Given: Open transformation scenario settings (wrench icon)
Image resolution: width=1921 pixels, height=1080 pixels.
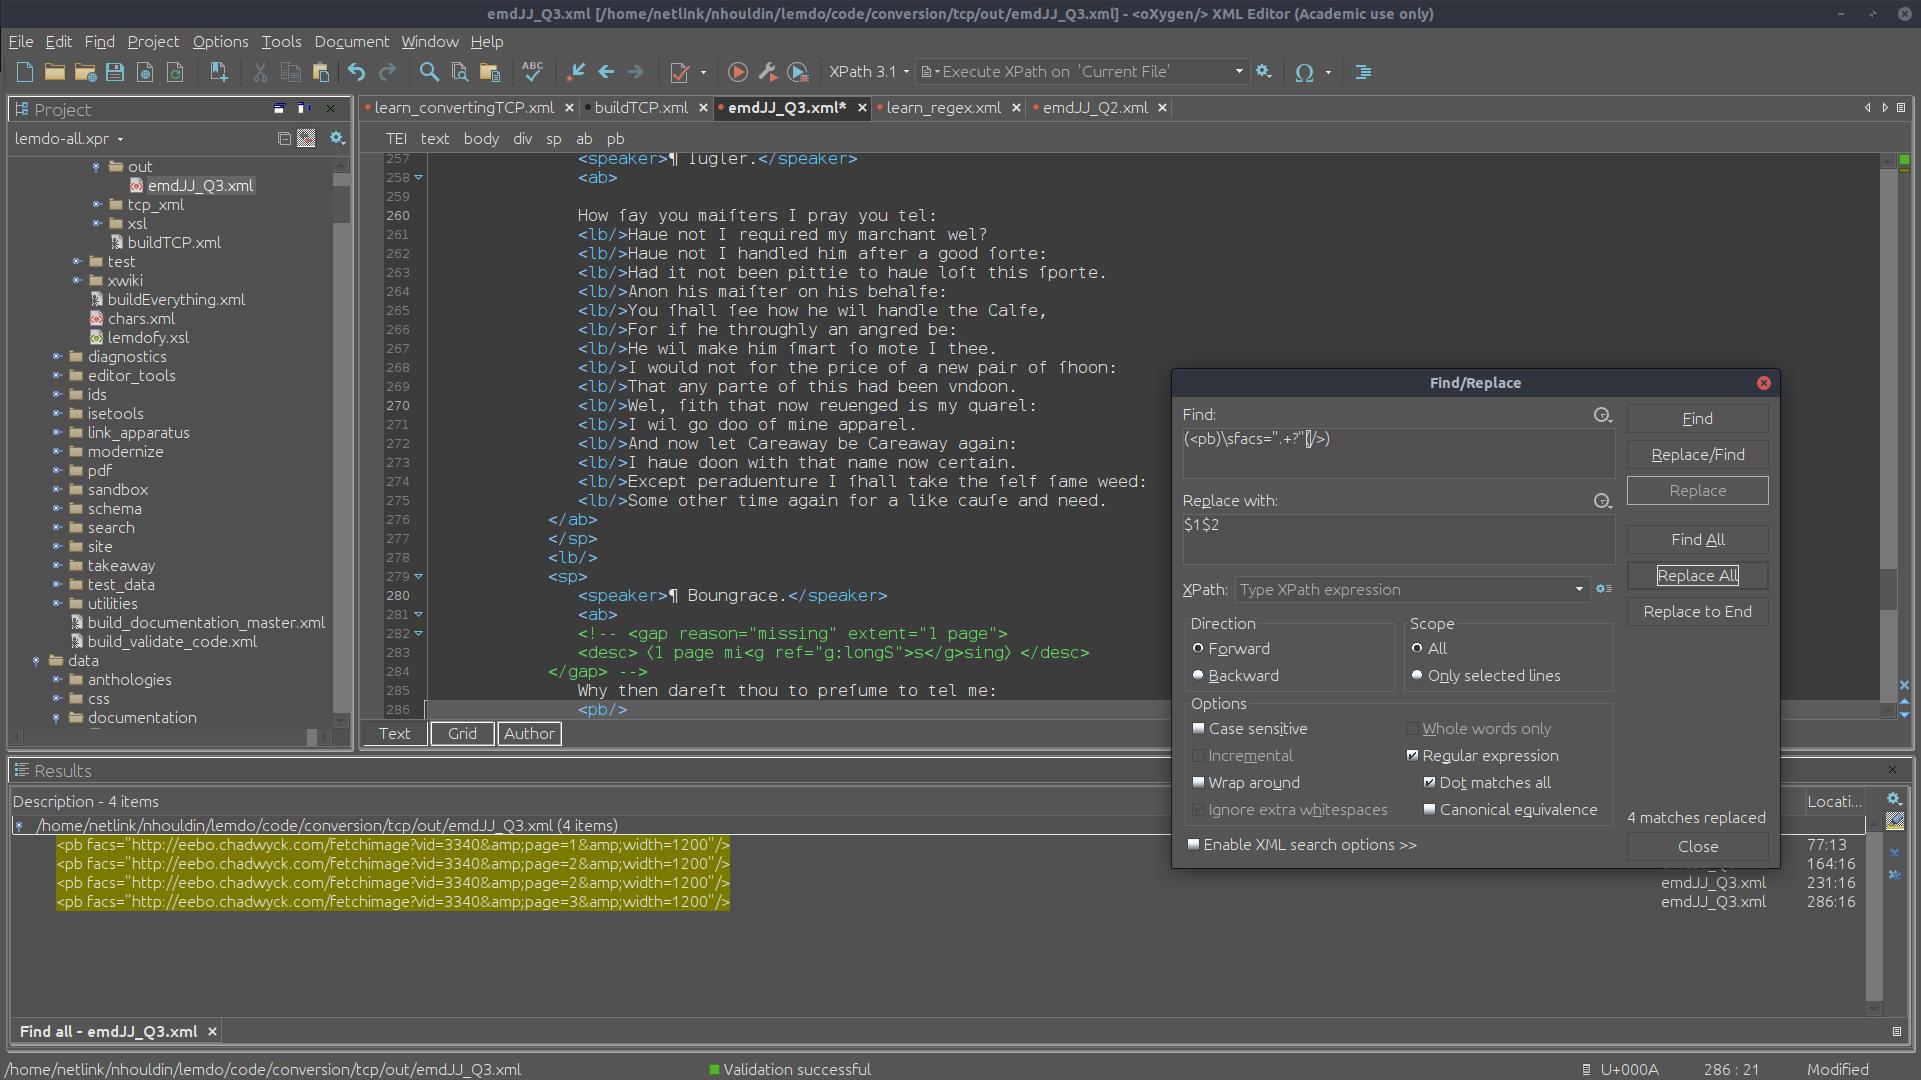Looking at the screenshot, I should (768, 71).
